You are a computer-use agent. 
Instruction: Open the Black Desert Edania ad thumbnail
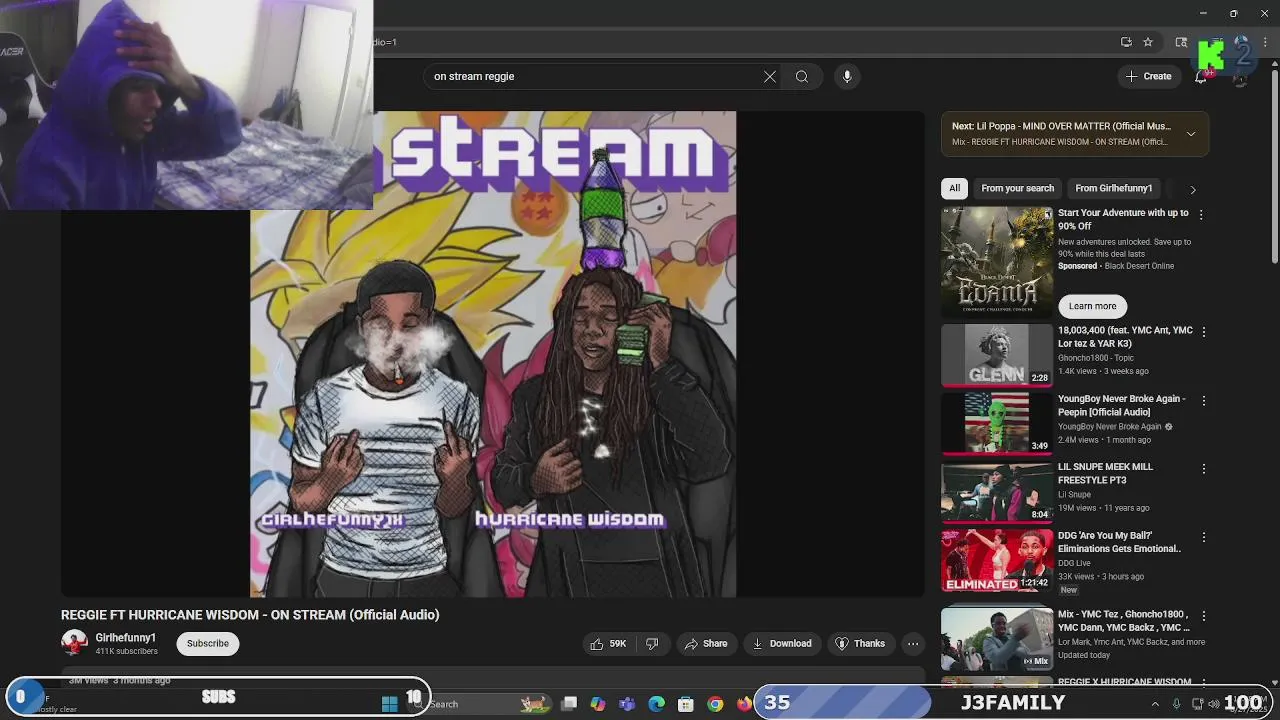pyautogui.click(x=997, y=262)
